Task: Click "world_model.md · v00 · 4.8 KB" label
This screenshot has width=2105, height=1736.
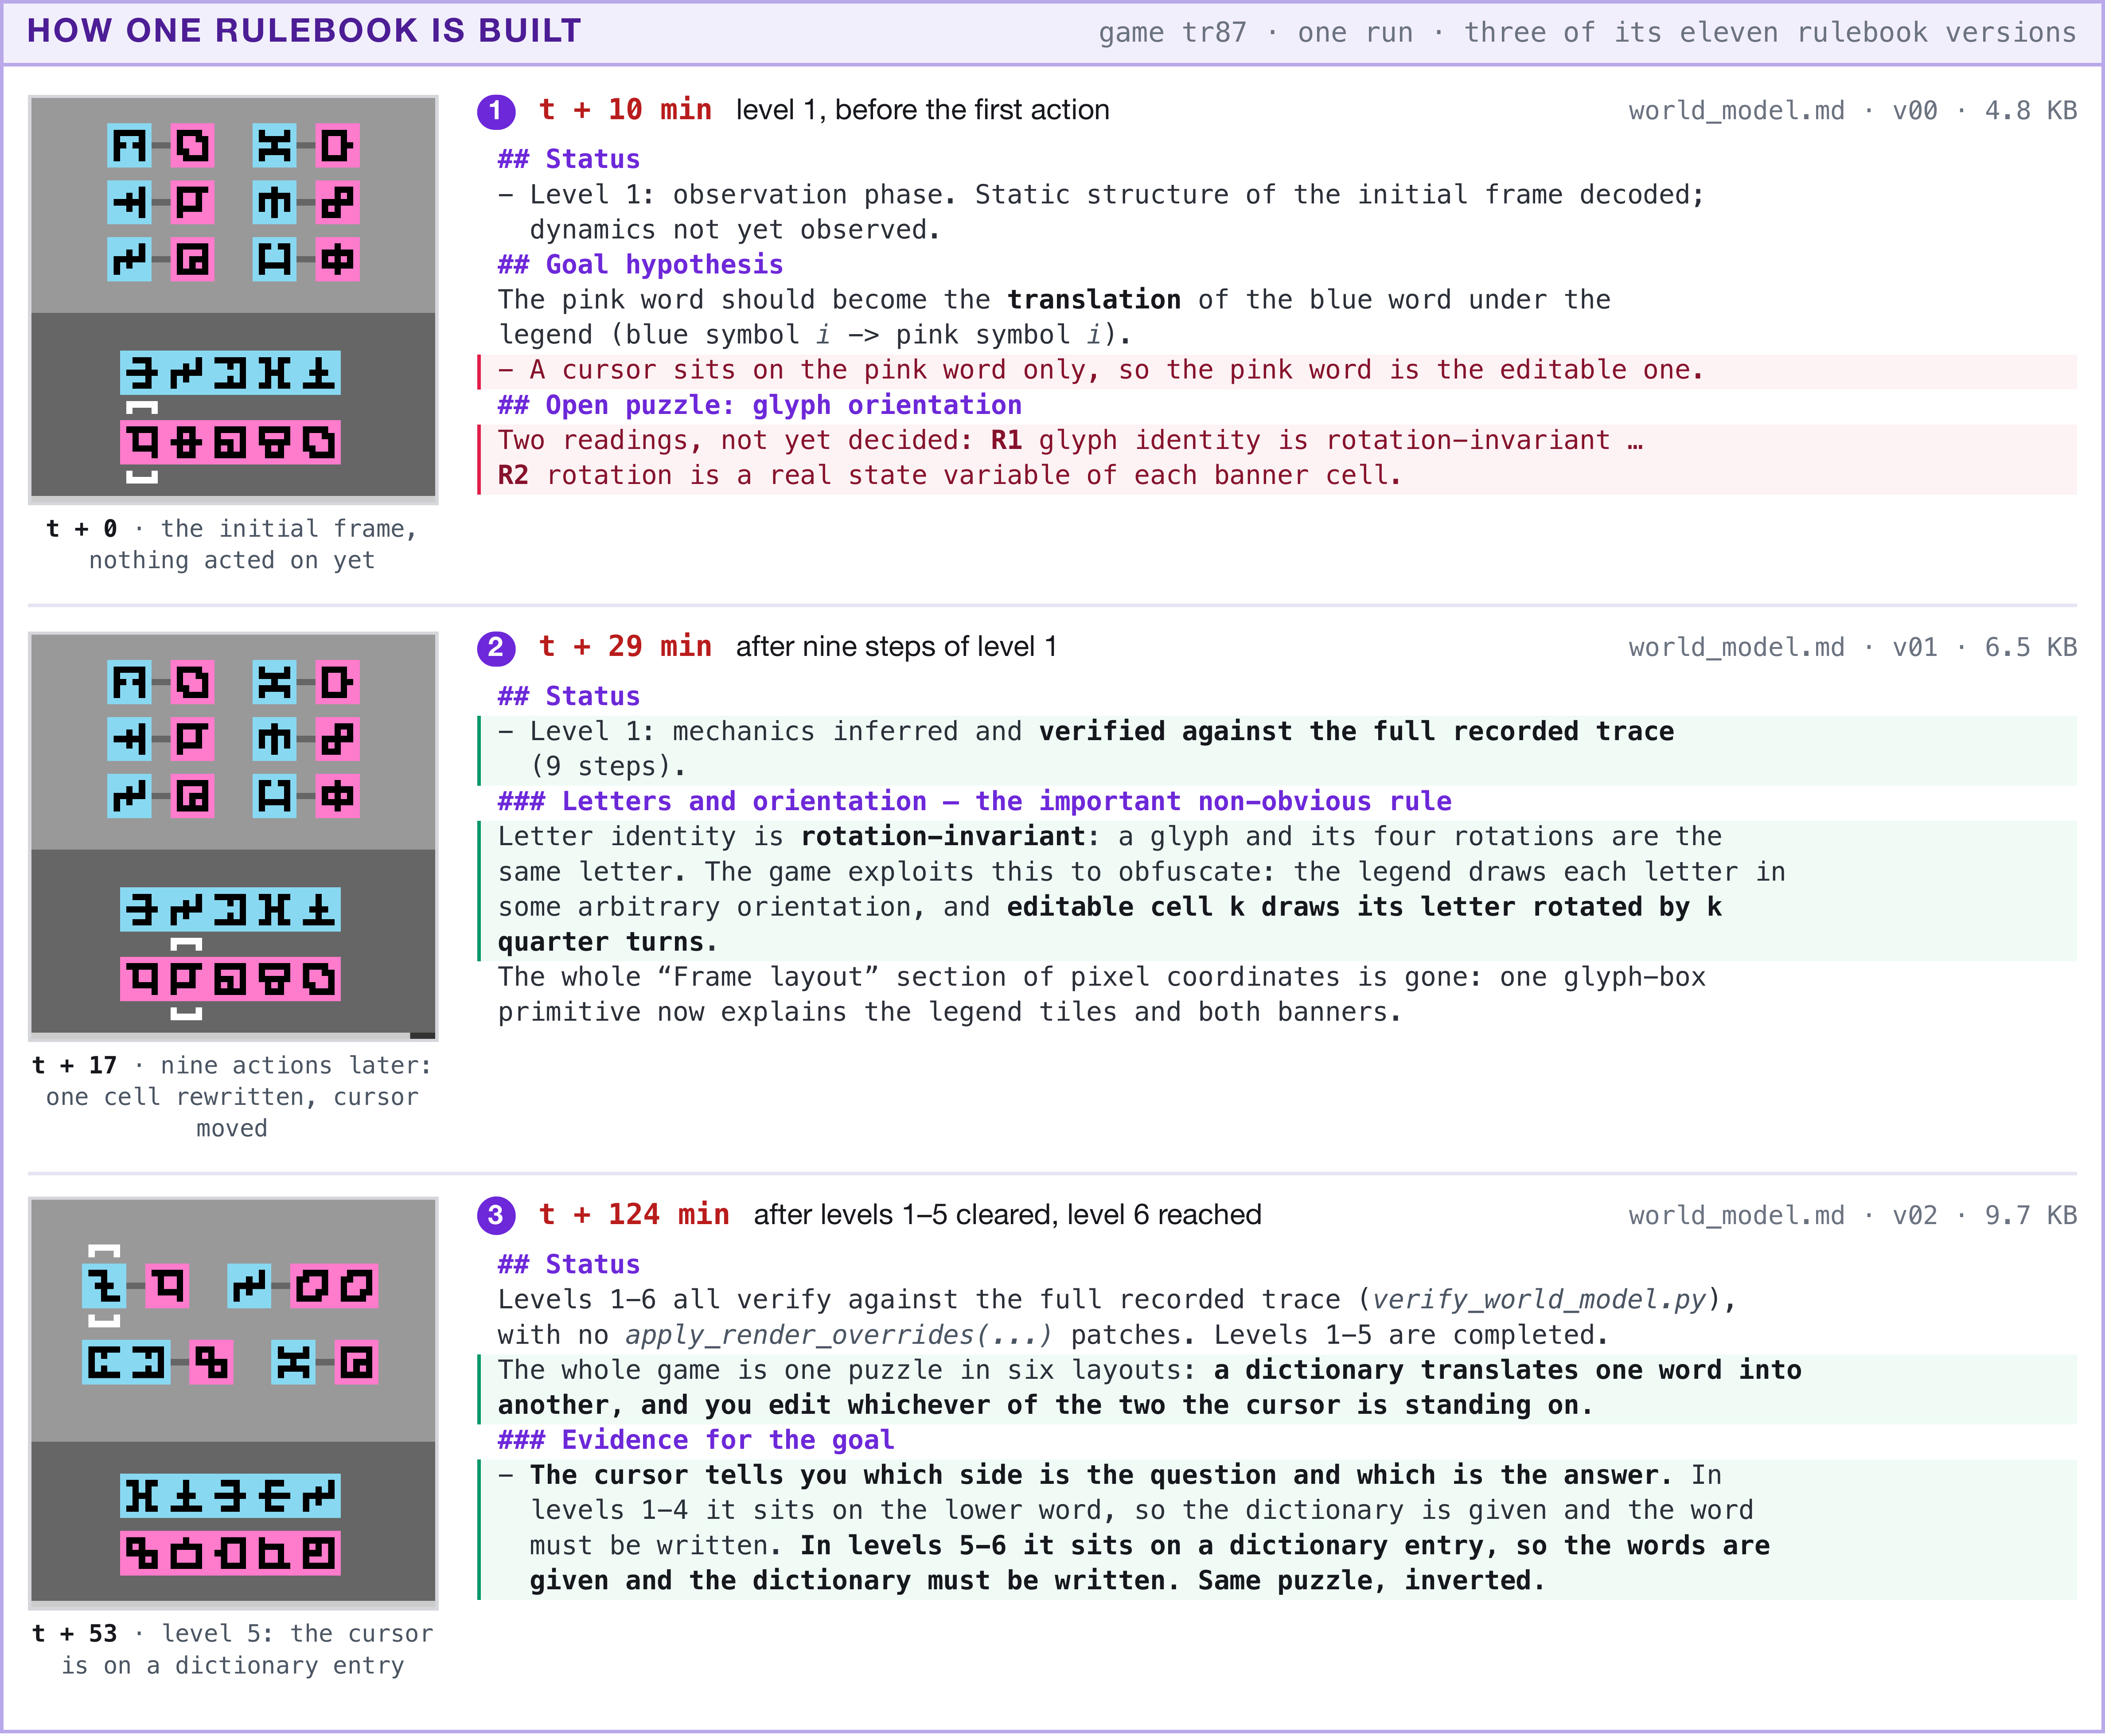Action: pyautogui.click(x=1852, y=111)
